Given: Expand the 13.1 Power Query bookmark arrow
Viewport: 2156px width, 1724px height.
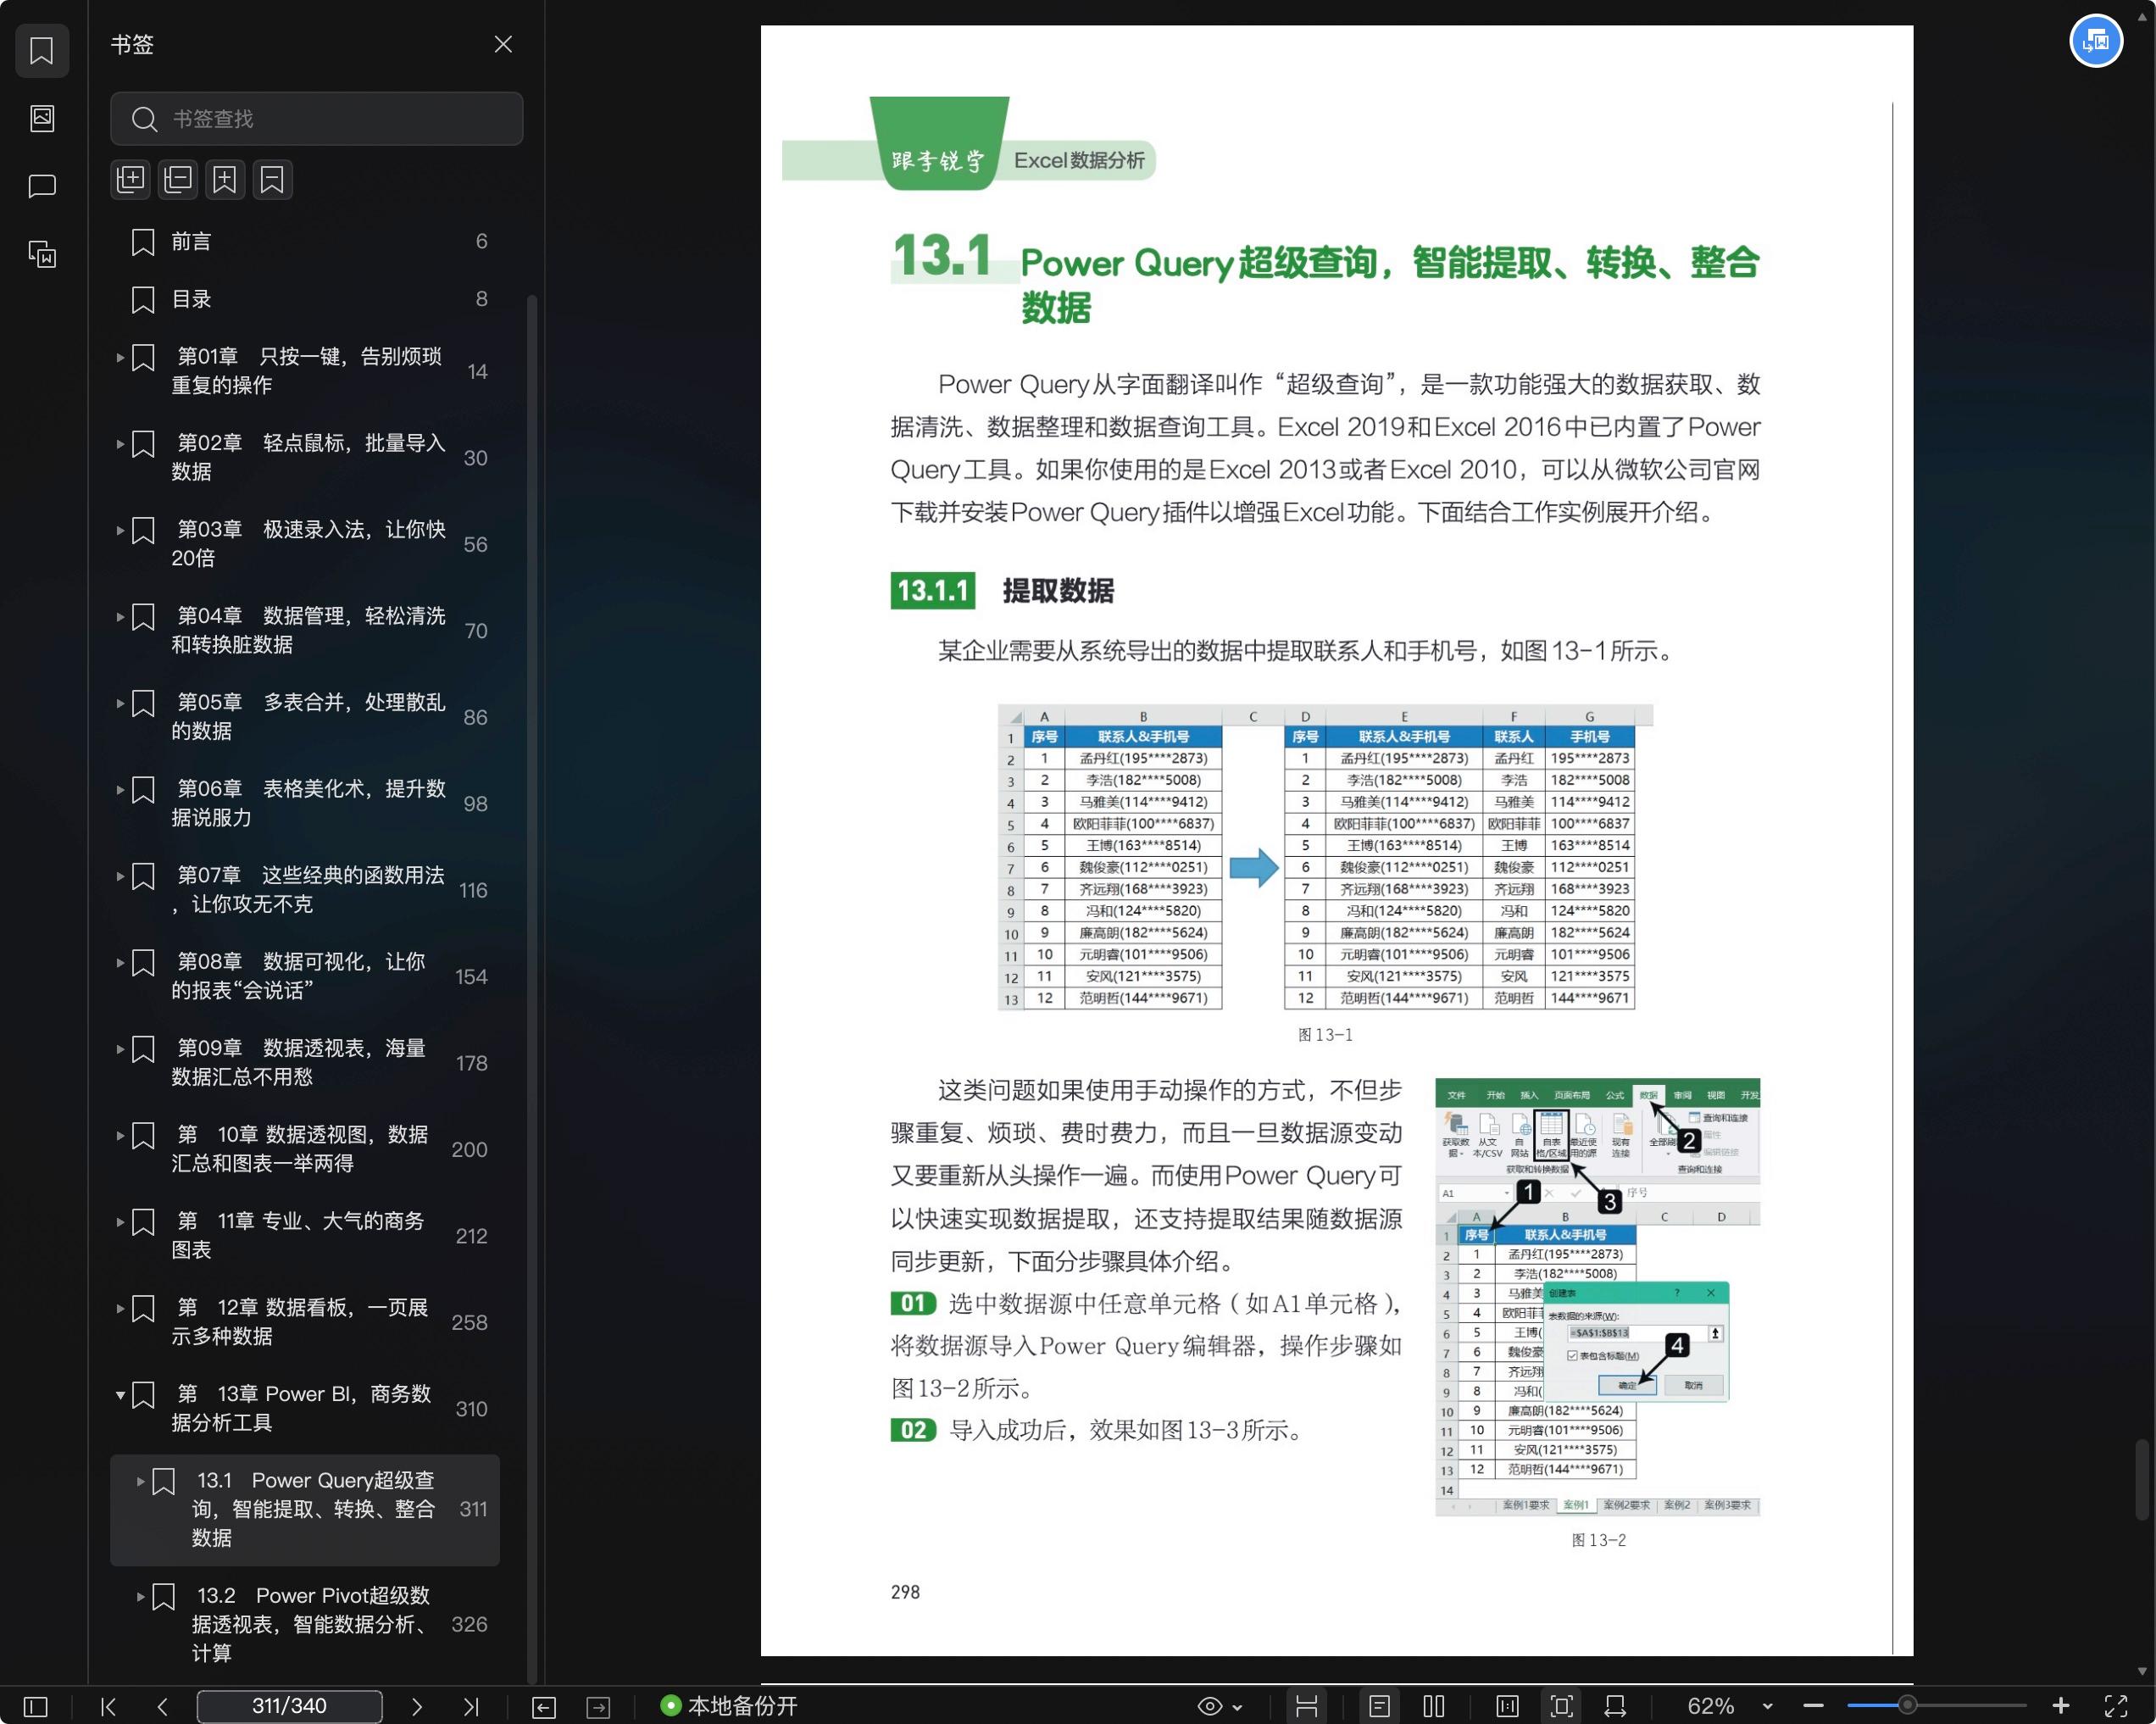Looking at the screenshot, I should (140, 1481).
